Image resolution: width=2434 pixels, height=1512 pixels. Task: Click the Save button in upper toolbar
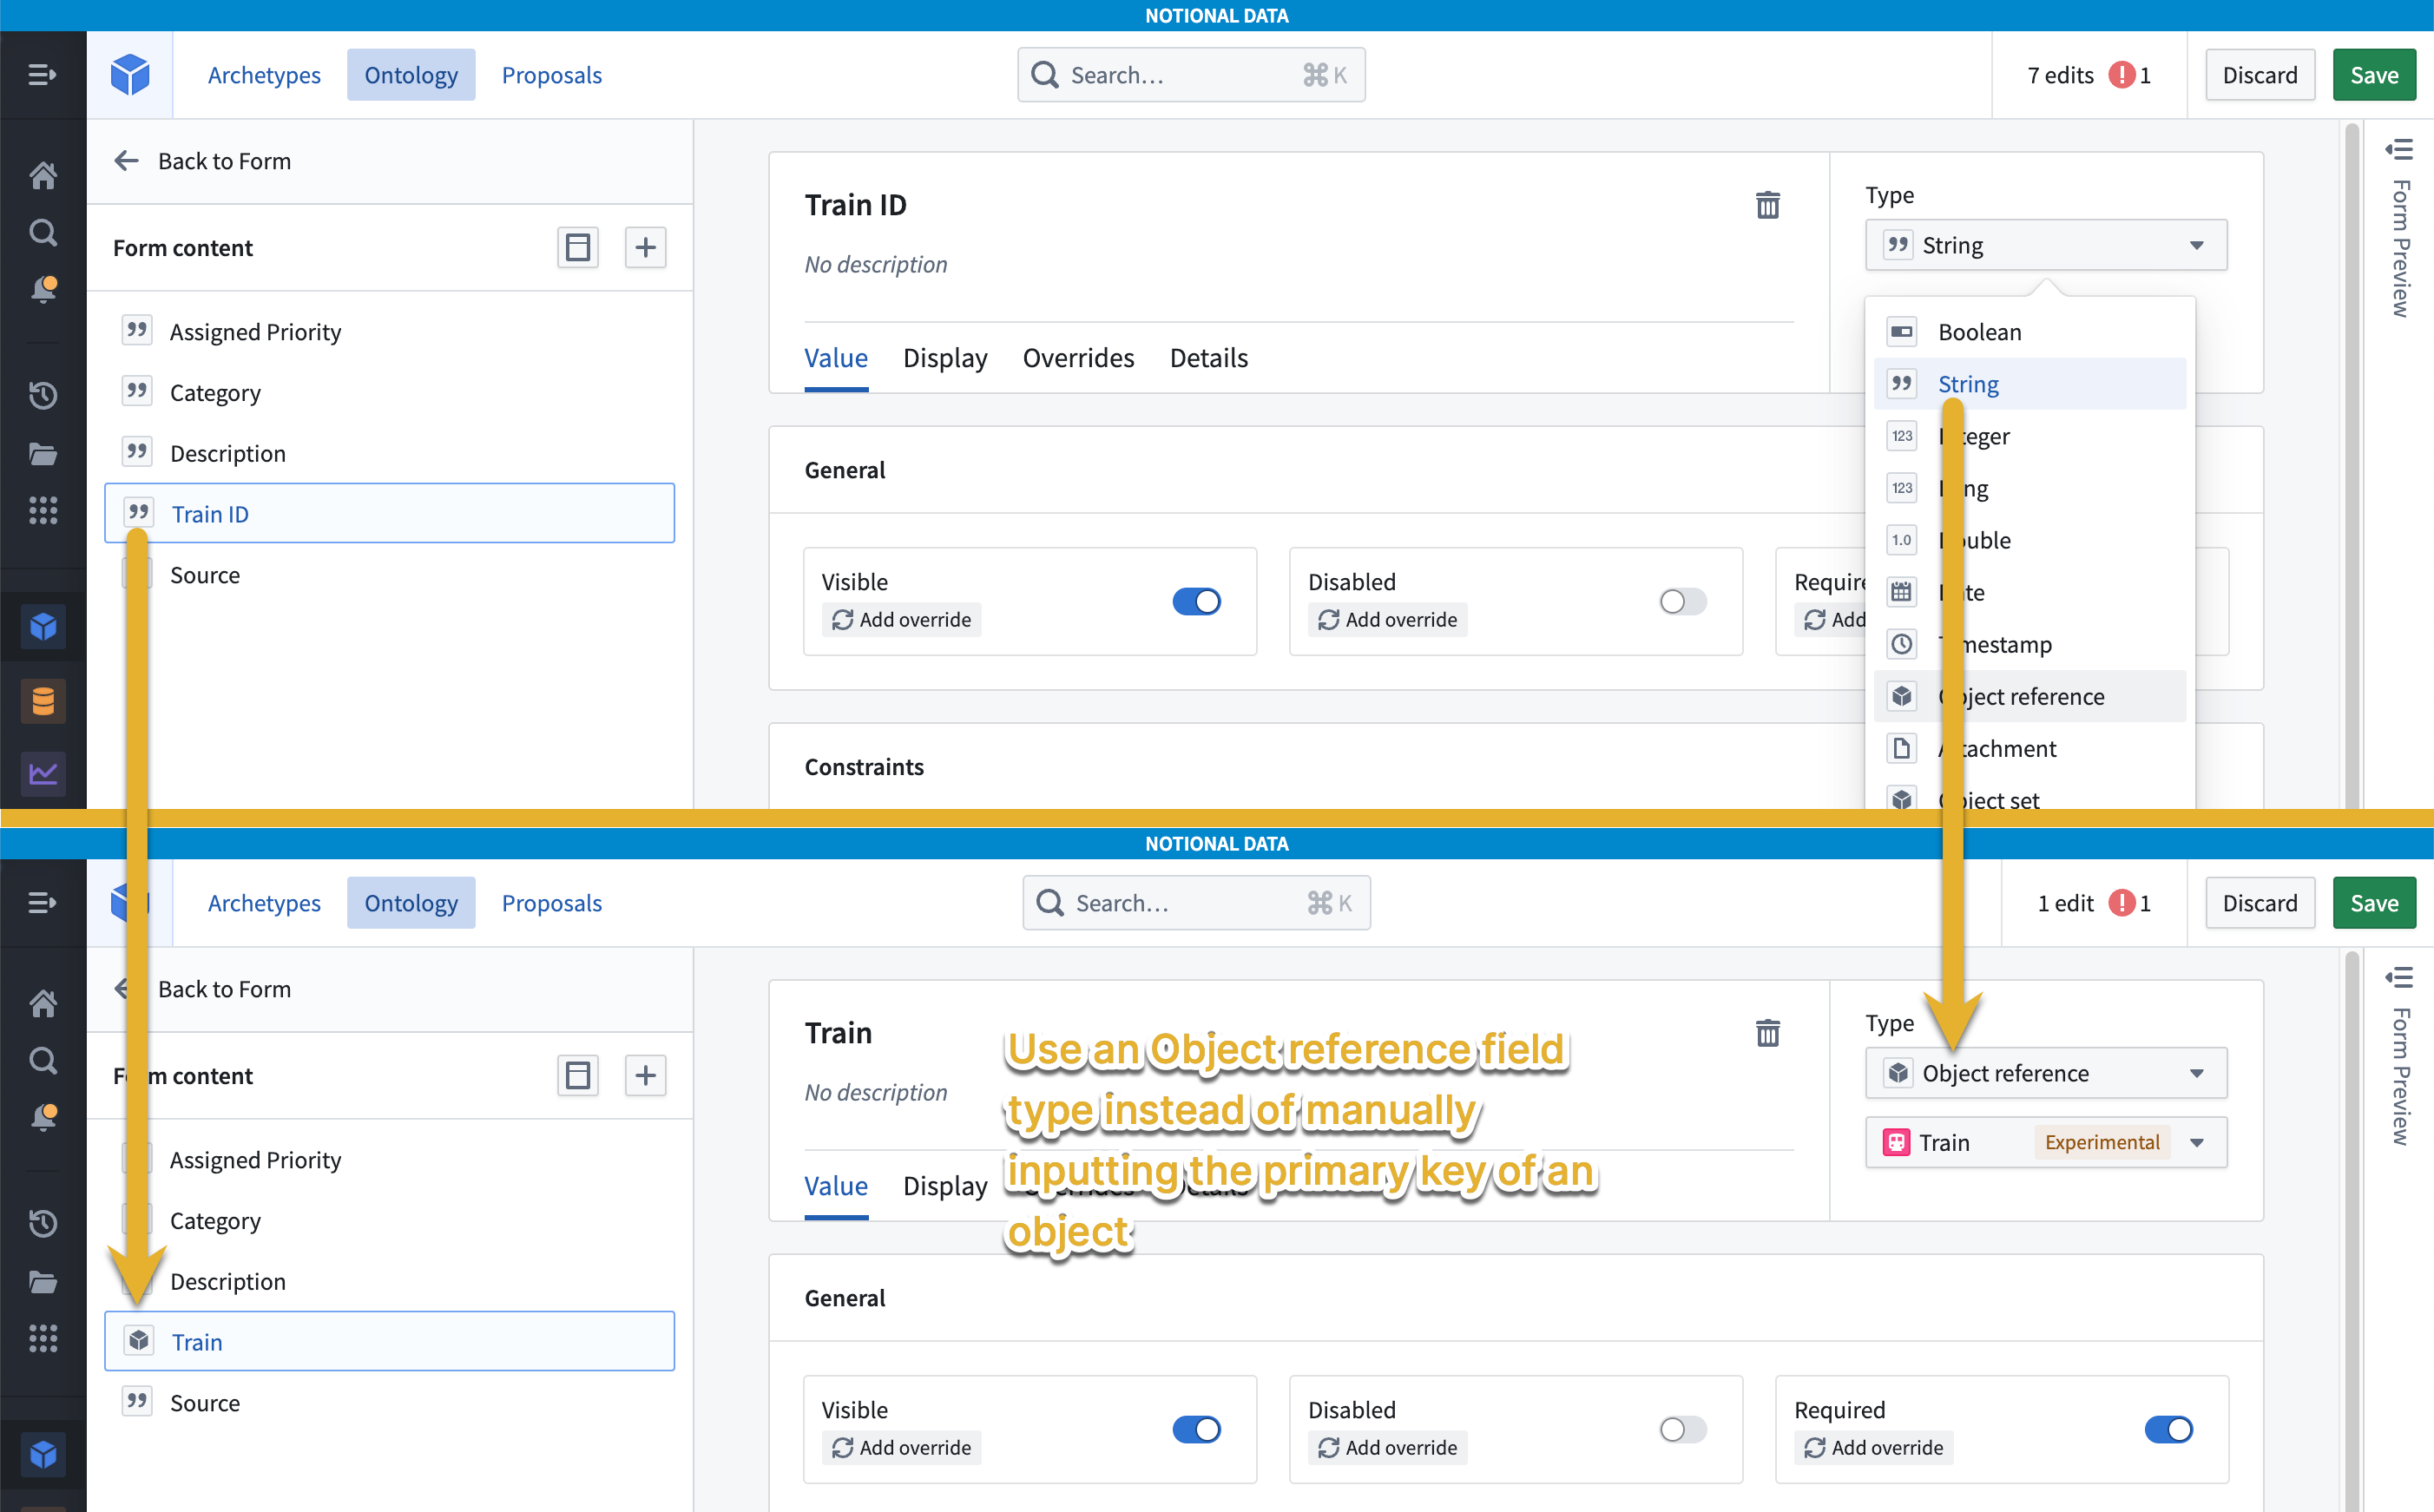(x=2375, y=73)
